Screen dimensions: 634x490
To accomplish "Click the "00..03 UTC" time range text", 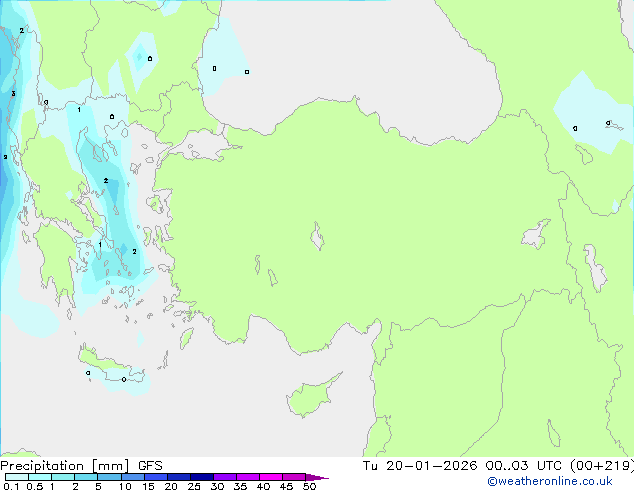I will pos(524,466).
